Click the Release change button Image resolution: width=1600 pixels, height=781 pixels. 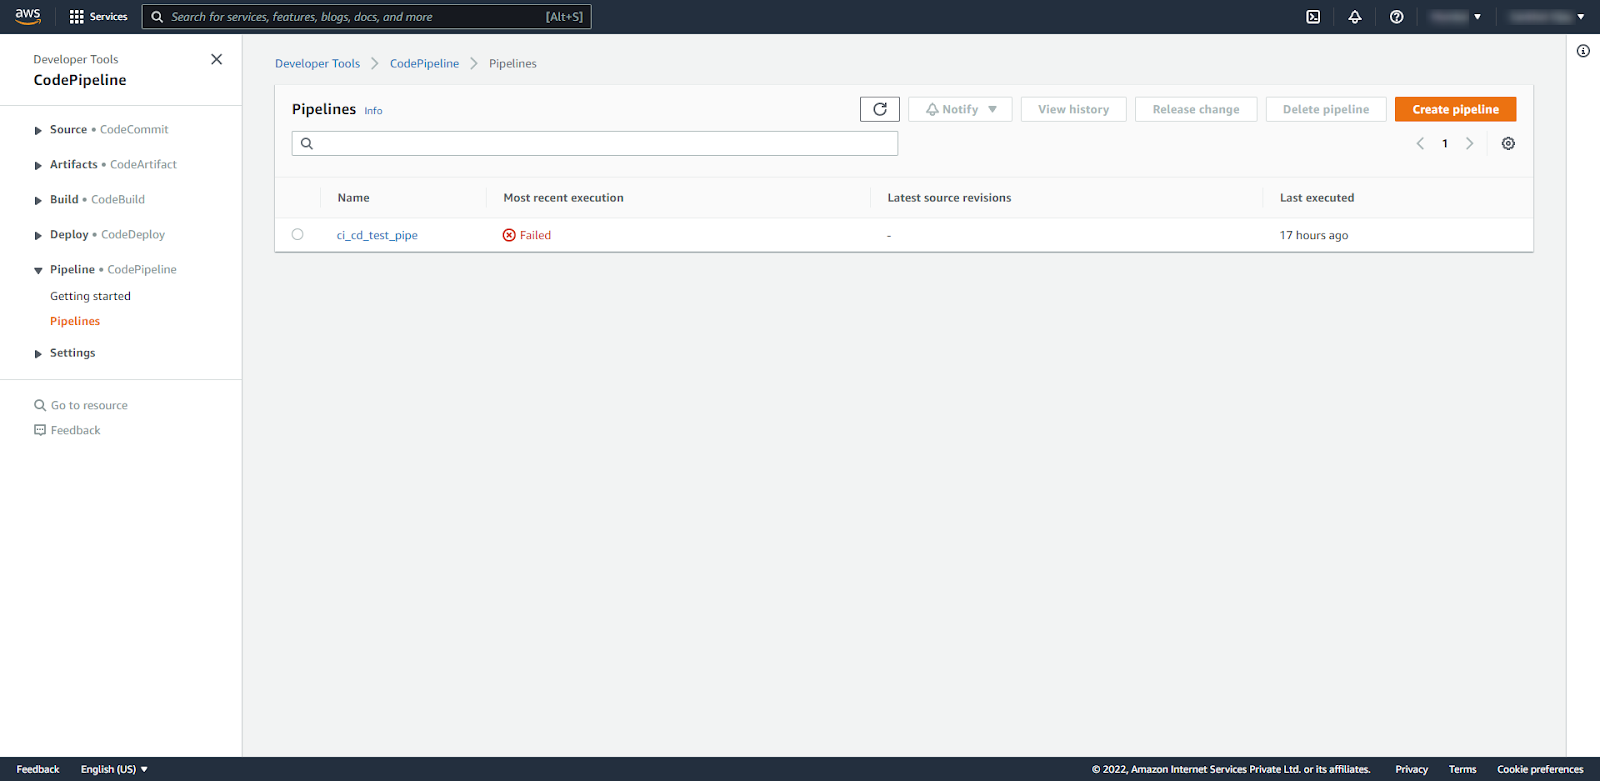tap(1196, 109)
